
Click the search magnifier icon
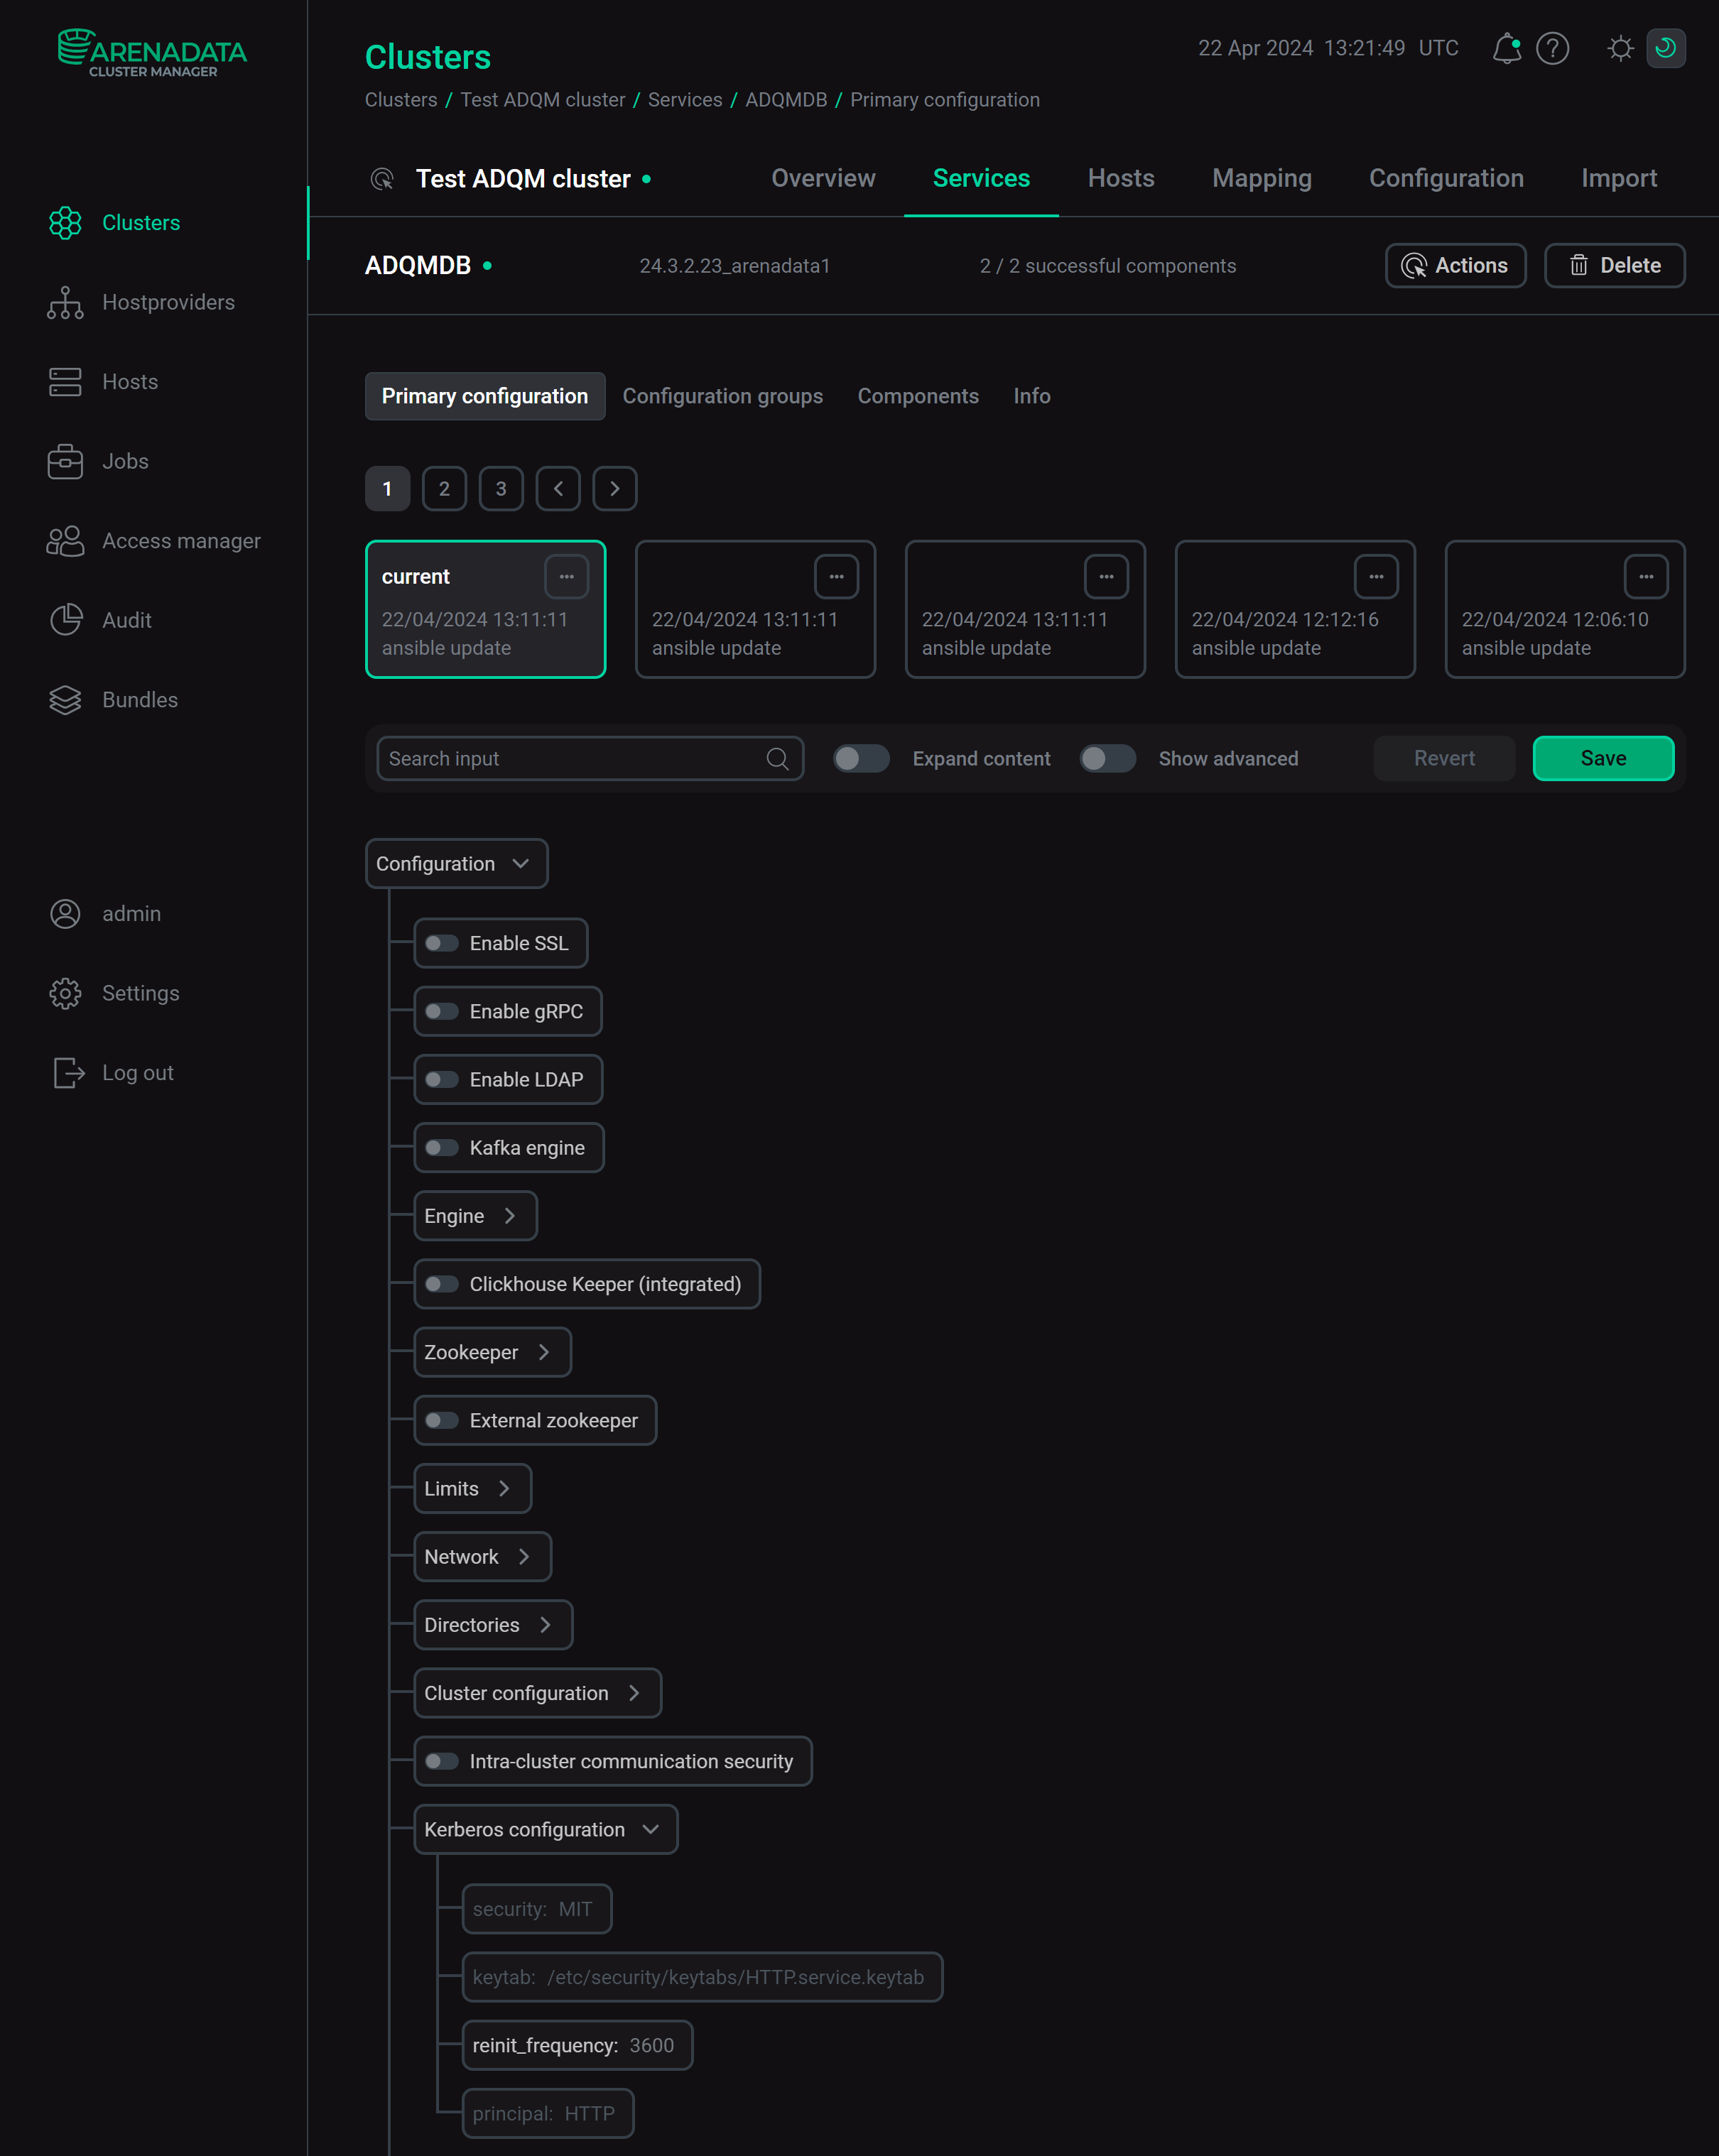(x=777, y=759)
